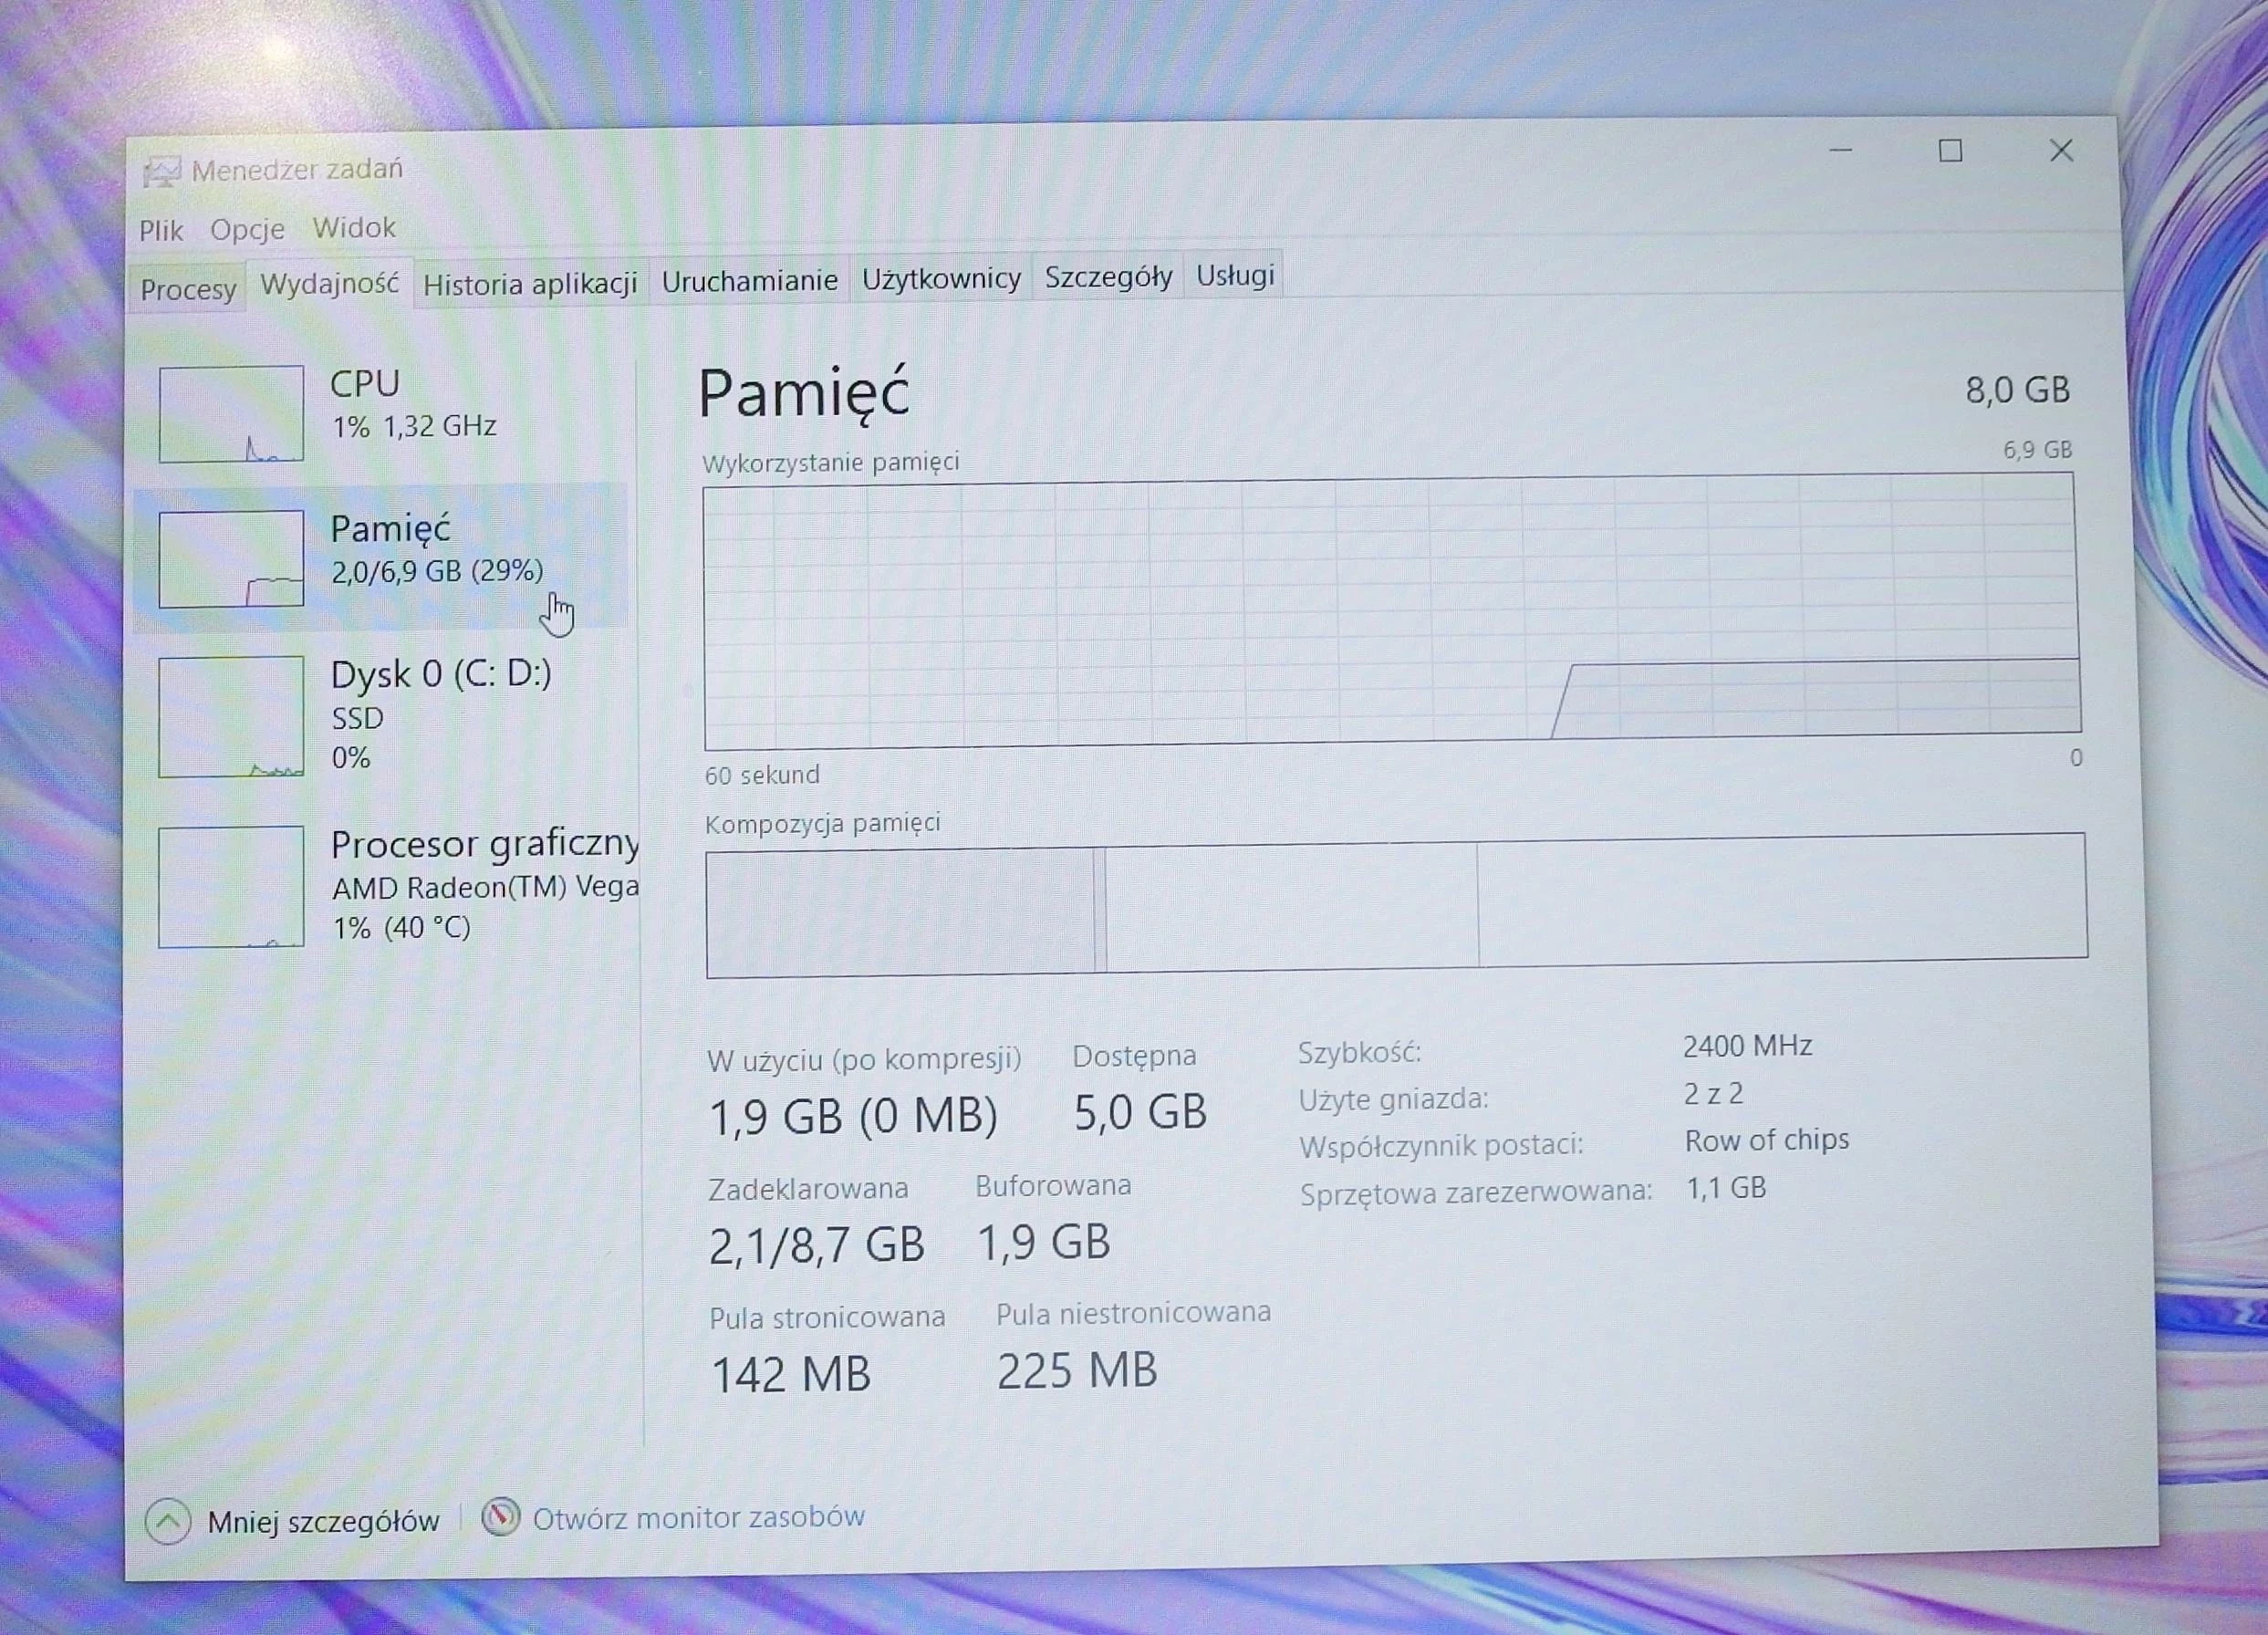
Task: Click the Pamięć heading above the graph
Action: (x=803, y=393)
